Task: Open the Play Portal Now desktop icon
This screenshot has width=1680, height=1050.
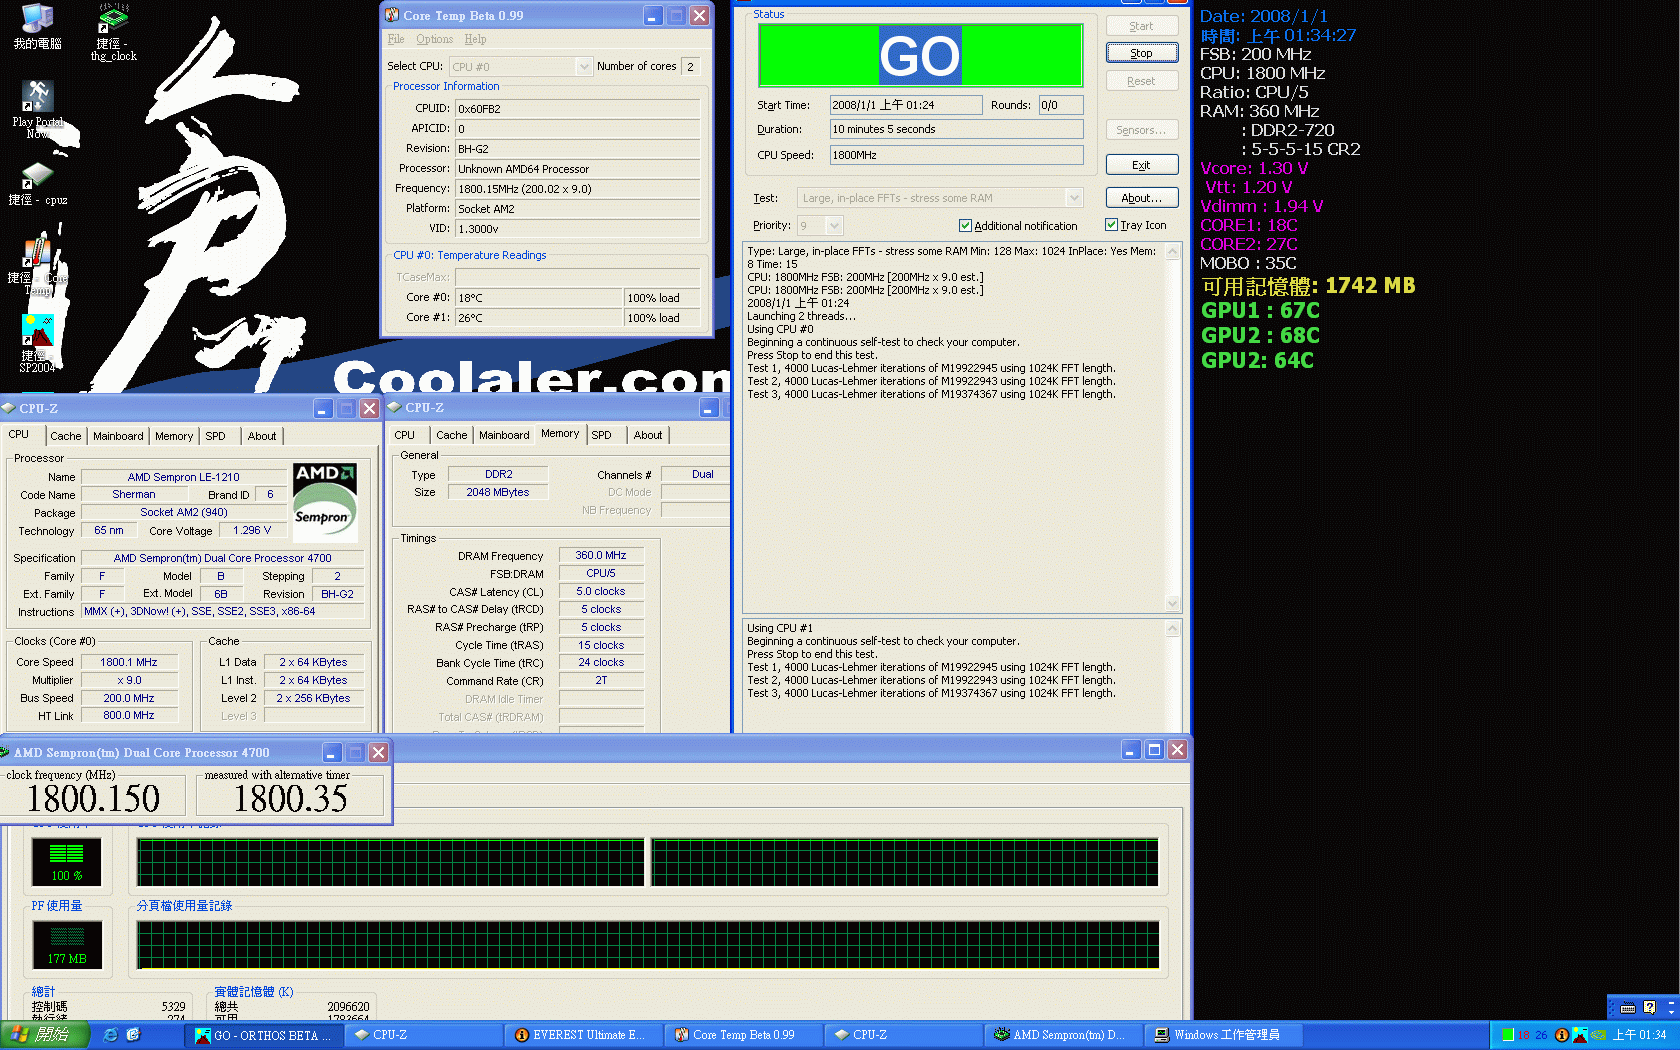Action: (x=37, y=108)
